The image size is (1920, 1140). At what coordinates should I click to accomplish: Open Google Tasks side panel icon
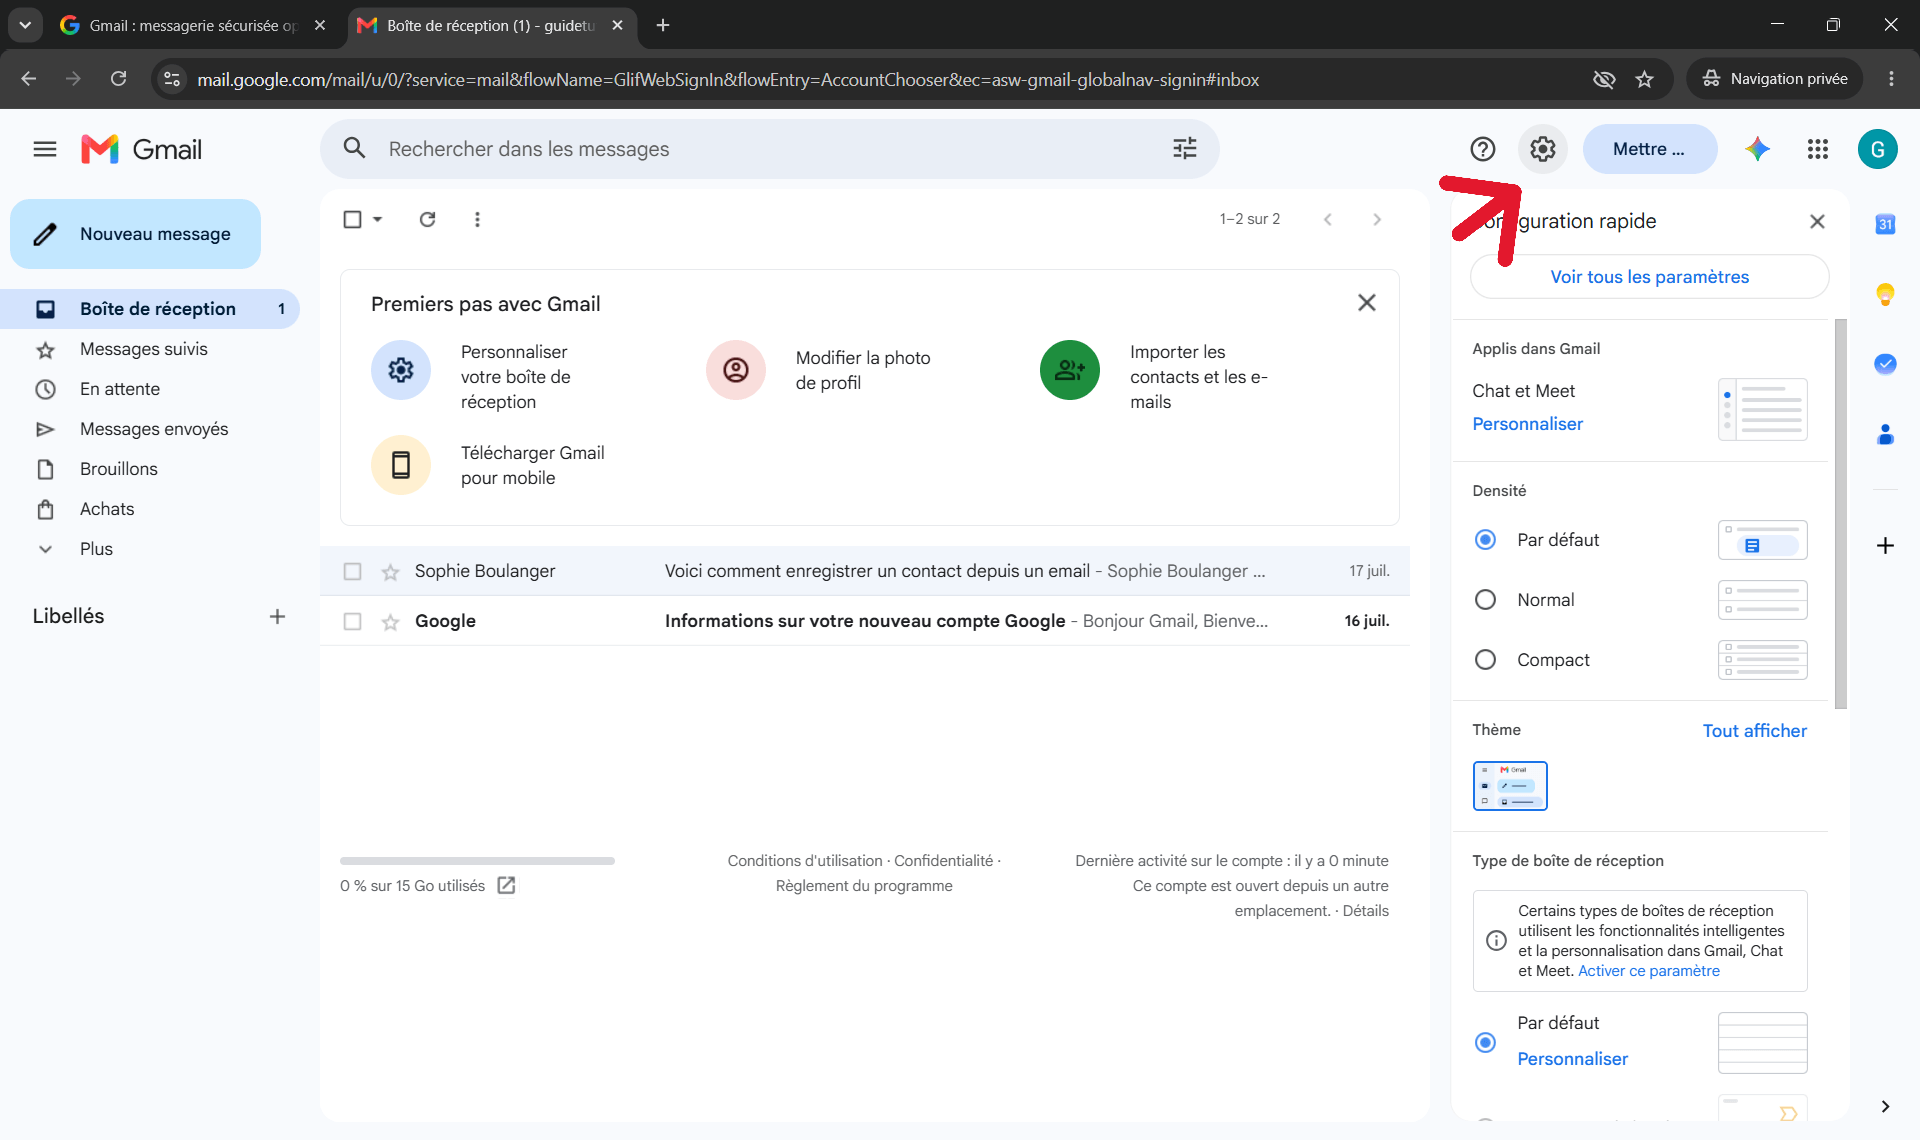[1885, 364]
